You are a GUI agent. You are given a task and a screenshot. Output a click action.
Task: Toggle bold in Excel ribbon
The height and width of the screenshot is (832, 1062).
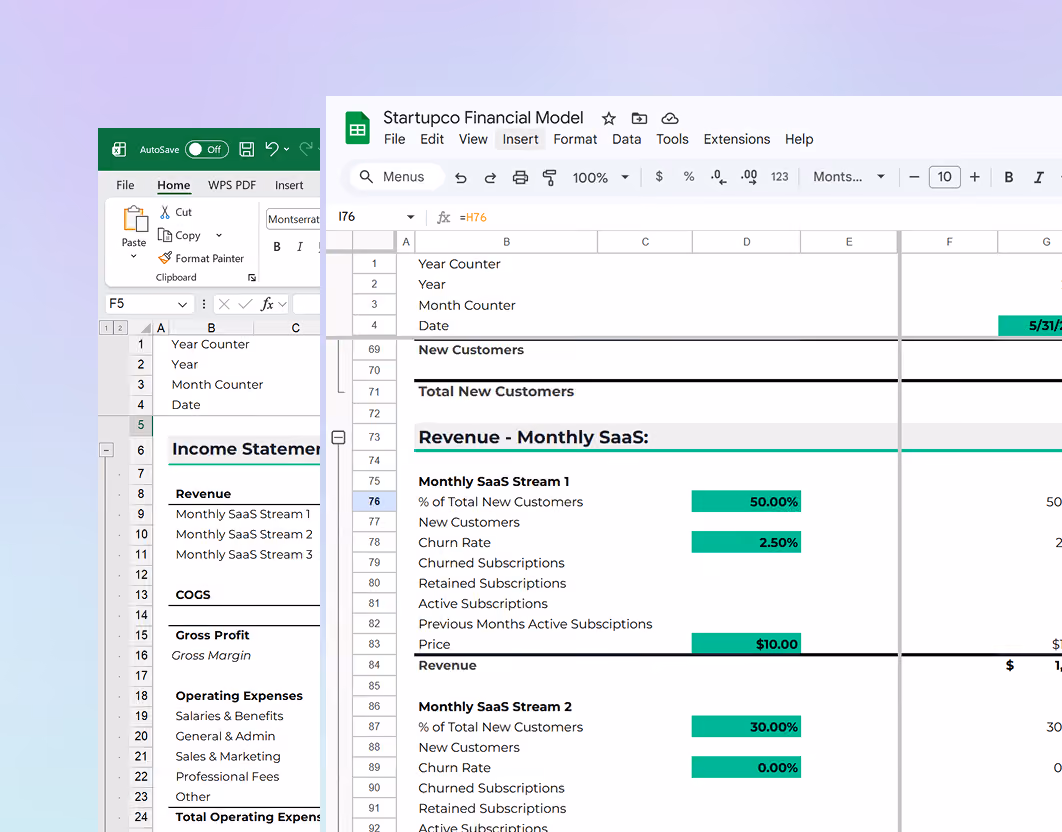[277, 247]
